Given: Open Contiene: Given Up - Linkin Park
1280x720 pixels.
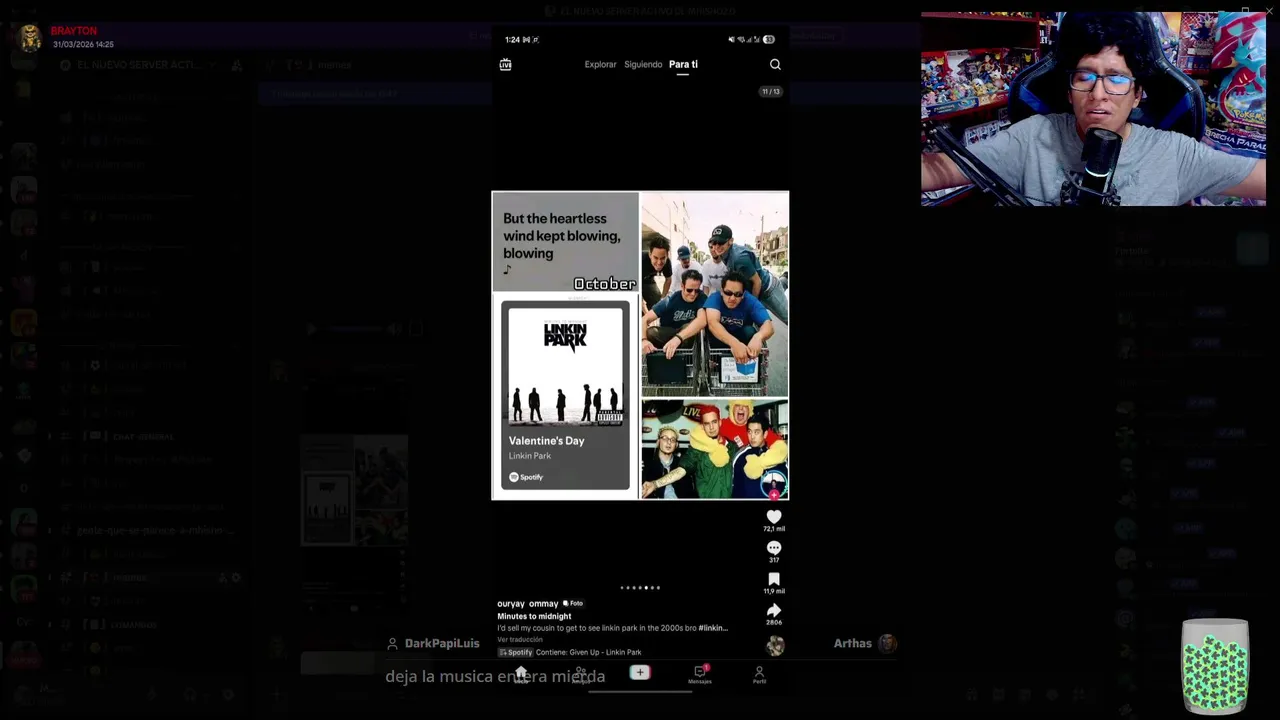Looking at the screenshot, I should (x=588, y=652).
